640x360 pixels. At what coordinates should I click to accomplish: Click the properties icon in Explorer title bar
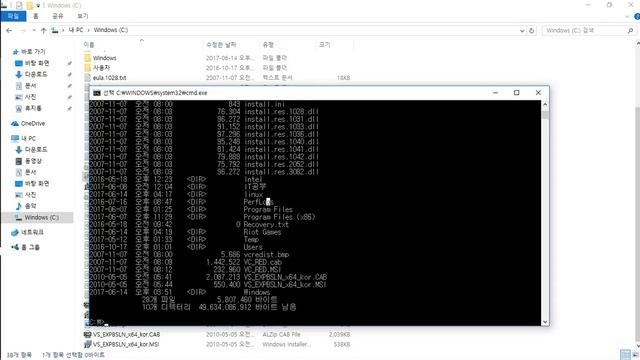(x=19, y=5)
